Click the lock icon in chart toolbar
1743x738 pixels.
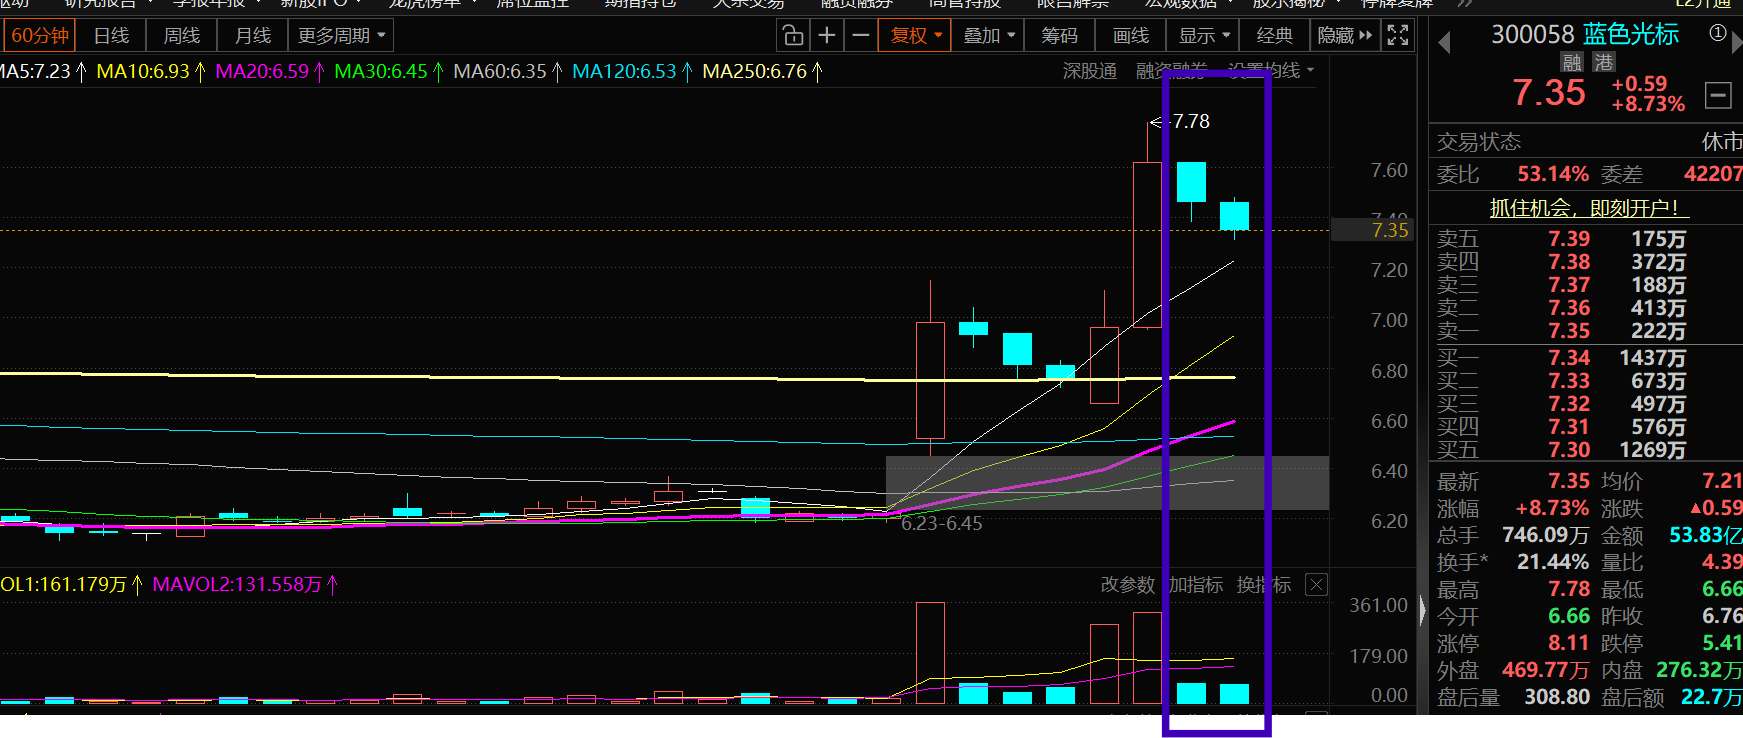(x=793, y=36)
